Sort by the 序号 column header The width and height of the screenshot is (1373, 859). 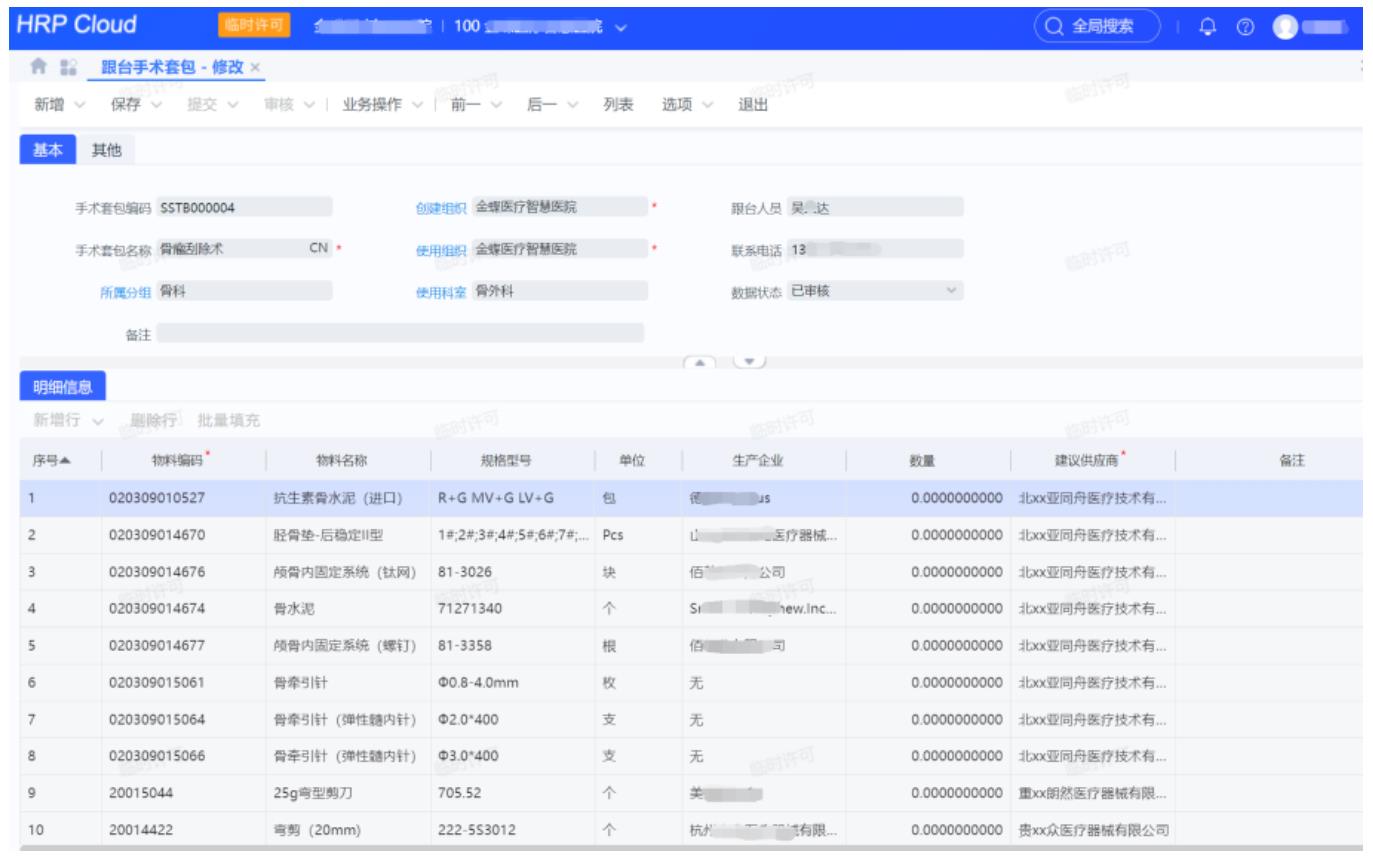click(51, 461)
